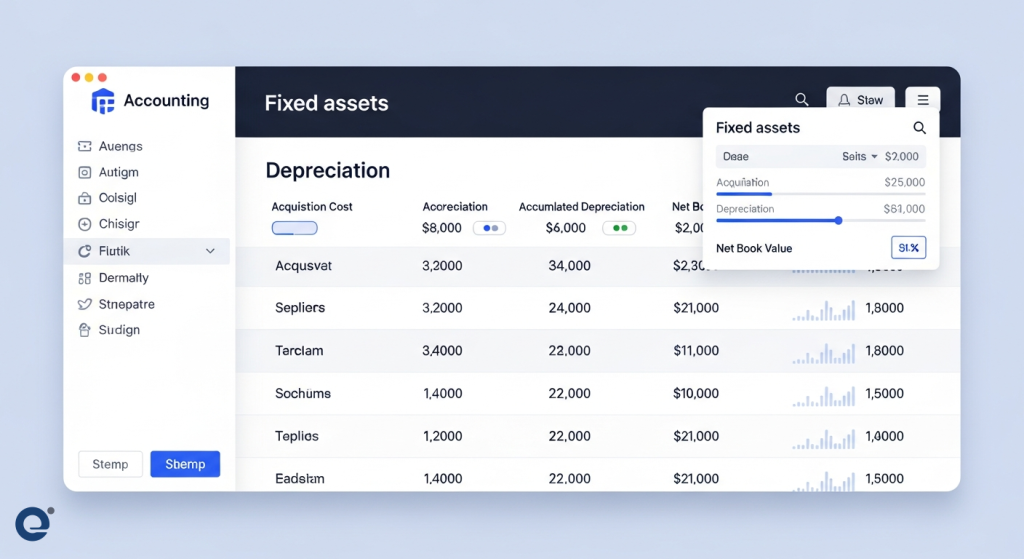Click search icon in Fixed assets popup

919,128
